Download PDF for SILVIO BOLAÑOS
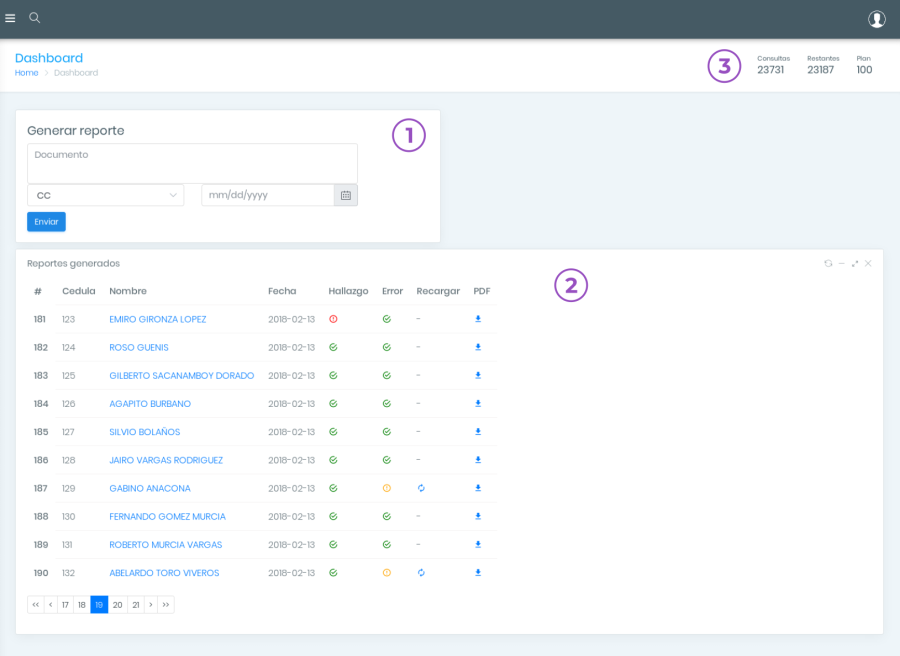Image resolution: width=900 pixels, height=656 pixels. tap(478, 432)
